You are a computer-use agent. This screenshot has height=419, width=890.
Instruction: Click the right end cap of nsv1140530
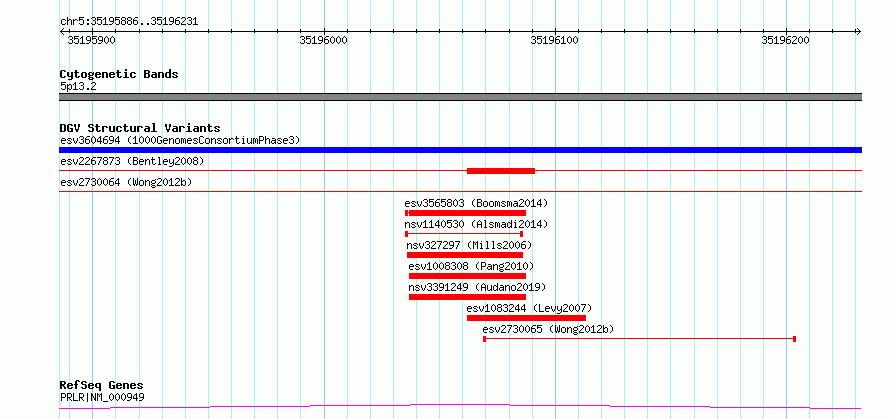coord(522,234)
